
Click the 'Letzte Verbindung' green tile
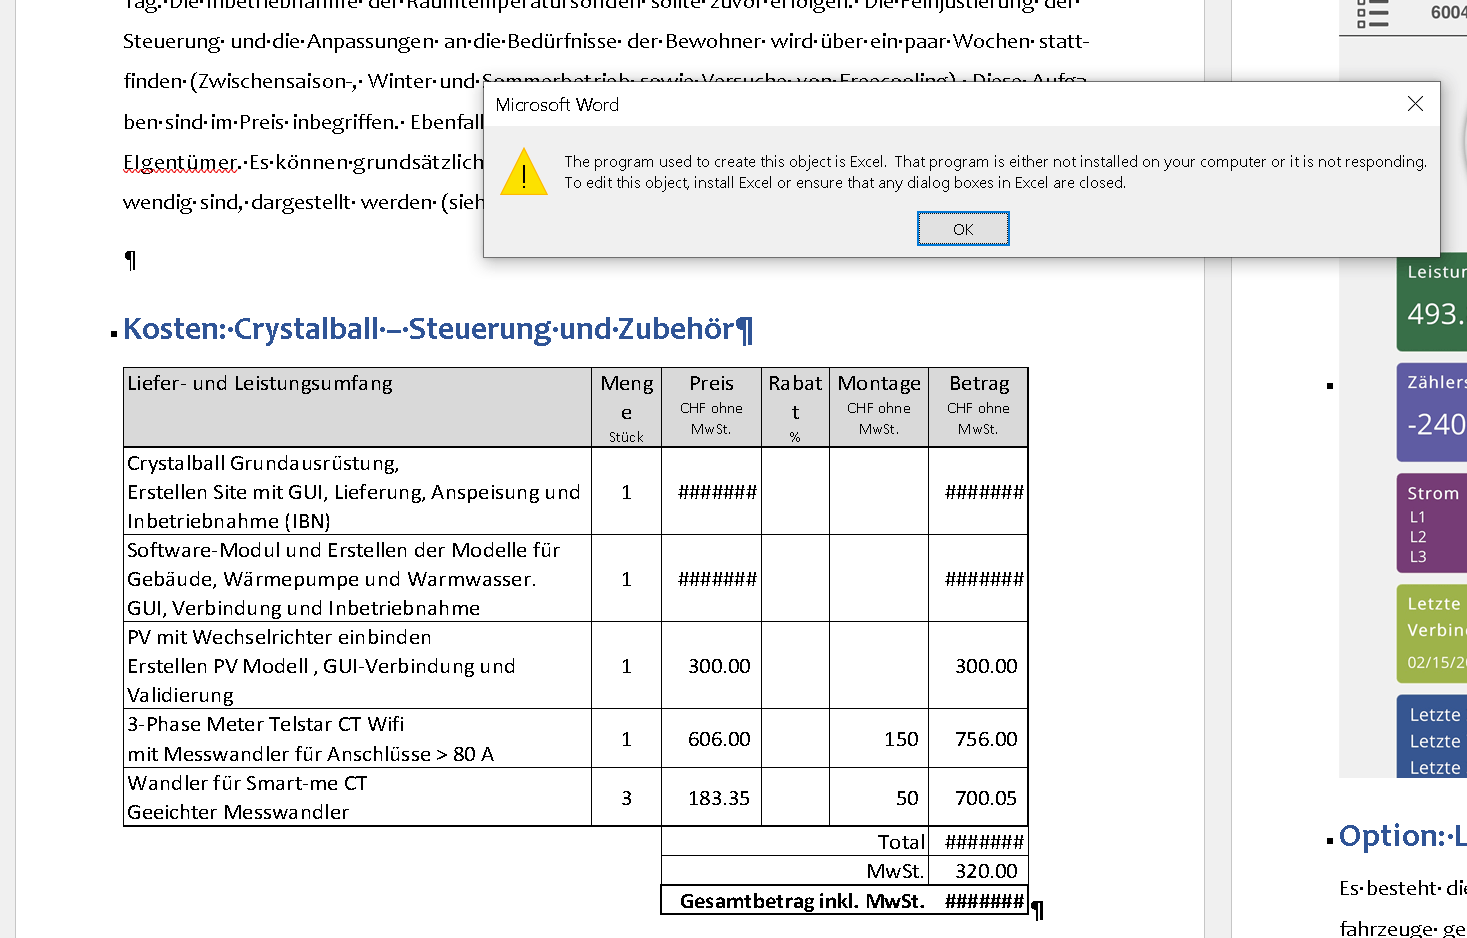click(1433, 633)
